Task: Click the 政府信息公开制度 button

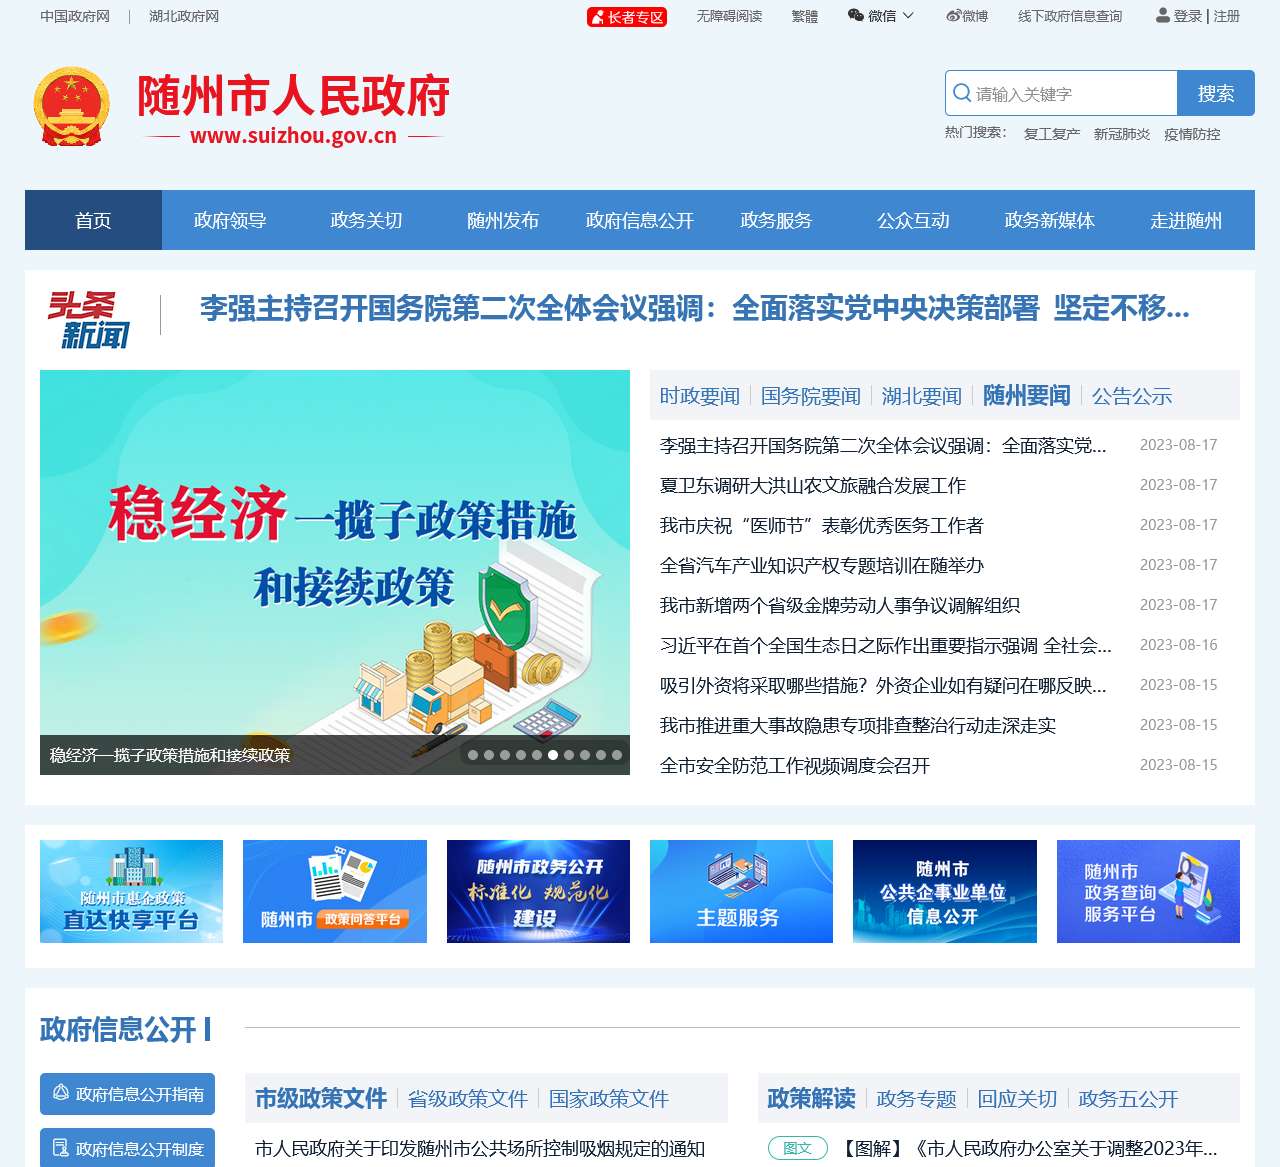Action: [127, 1148]
